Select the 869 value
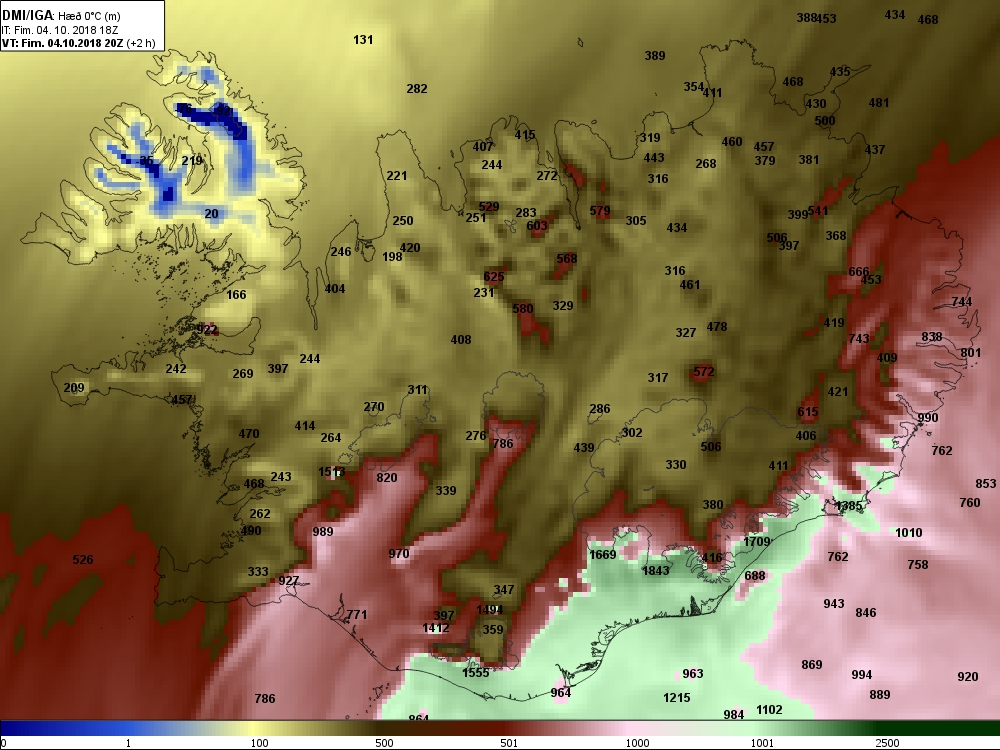 [x=811, y=665]
